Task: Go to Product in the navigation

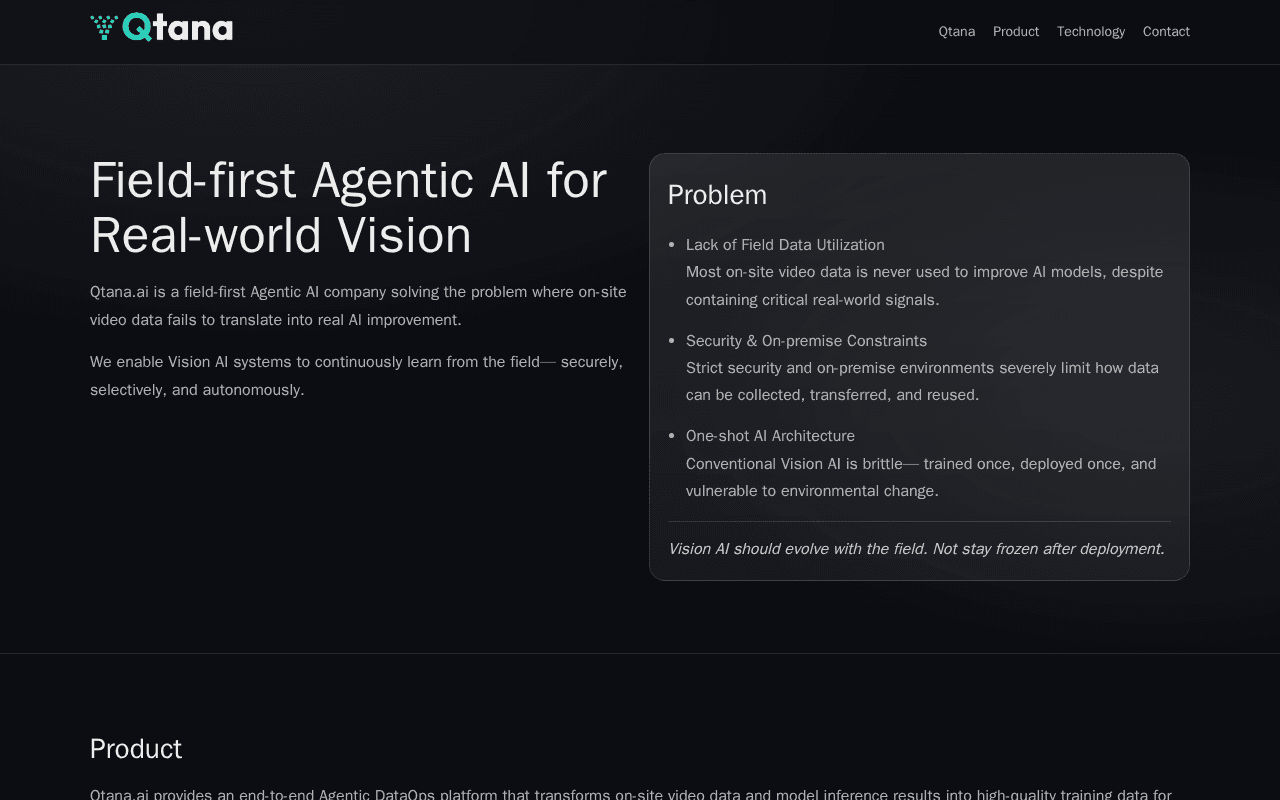Action: 1016,31
